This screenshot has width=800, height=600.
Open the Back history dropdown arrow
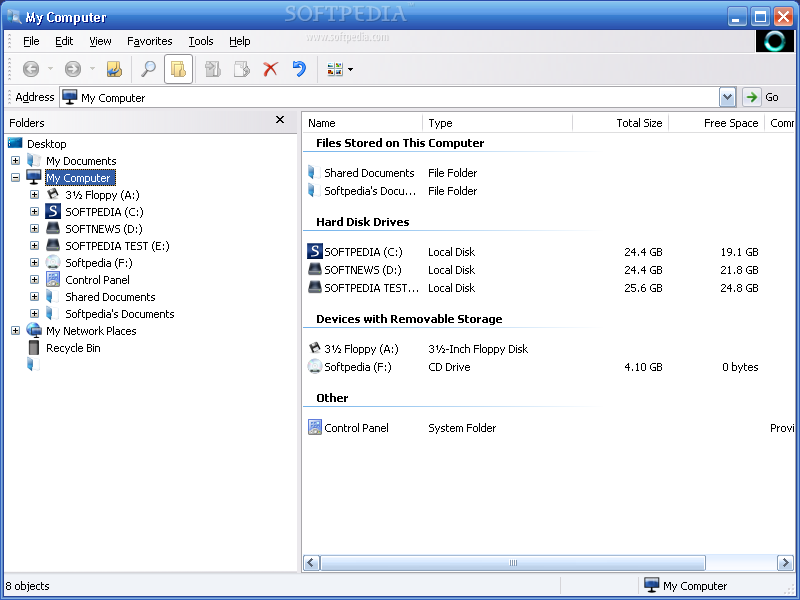50,68
